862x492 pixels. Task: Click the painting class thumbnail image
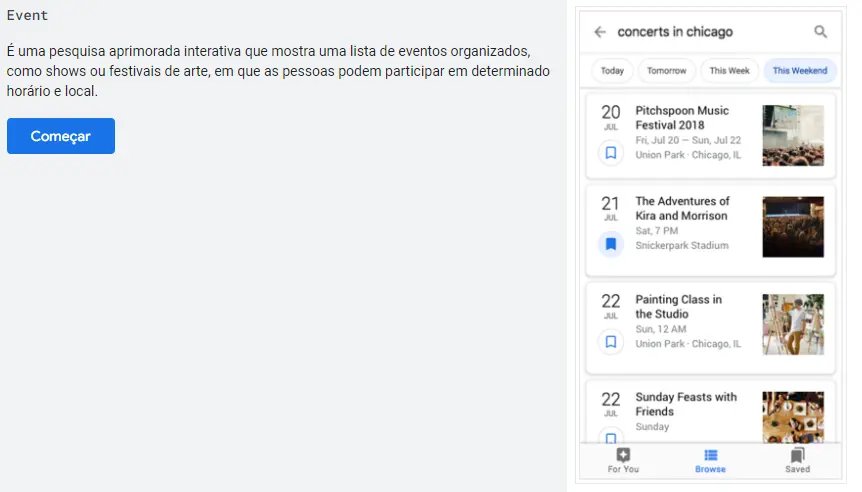(793, 324)
